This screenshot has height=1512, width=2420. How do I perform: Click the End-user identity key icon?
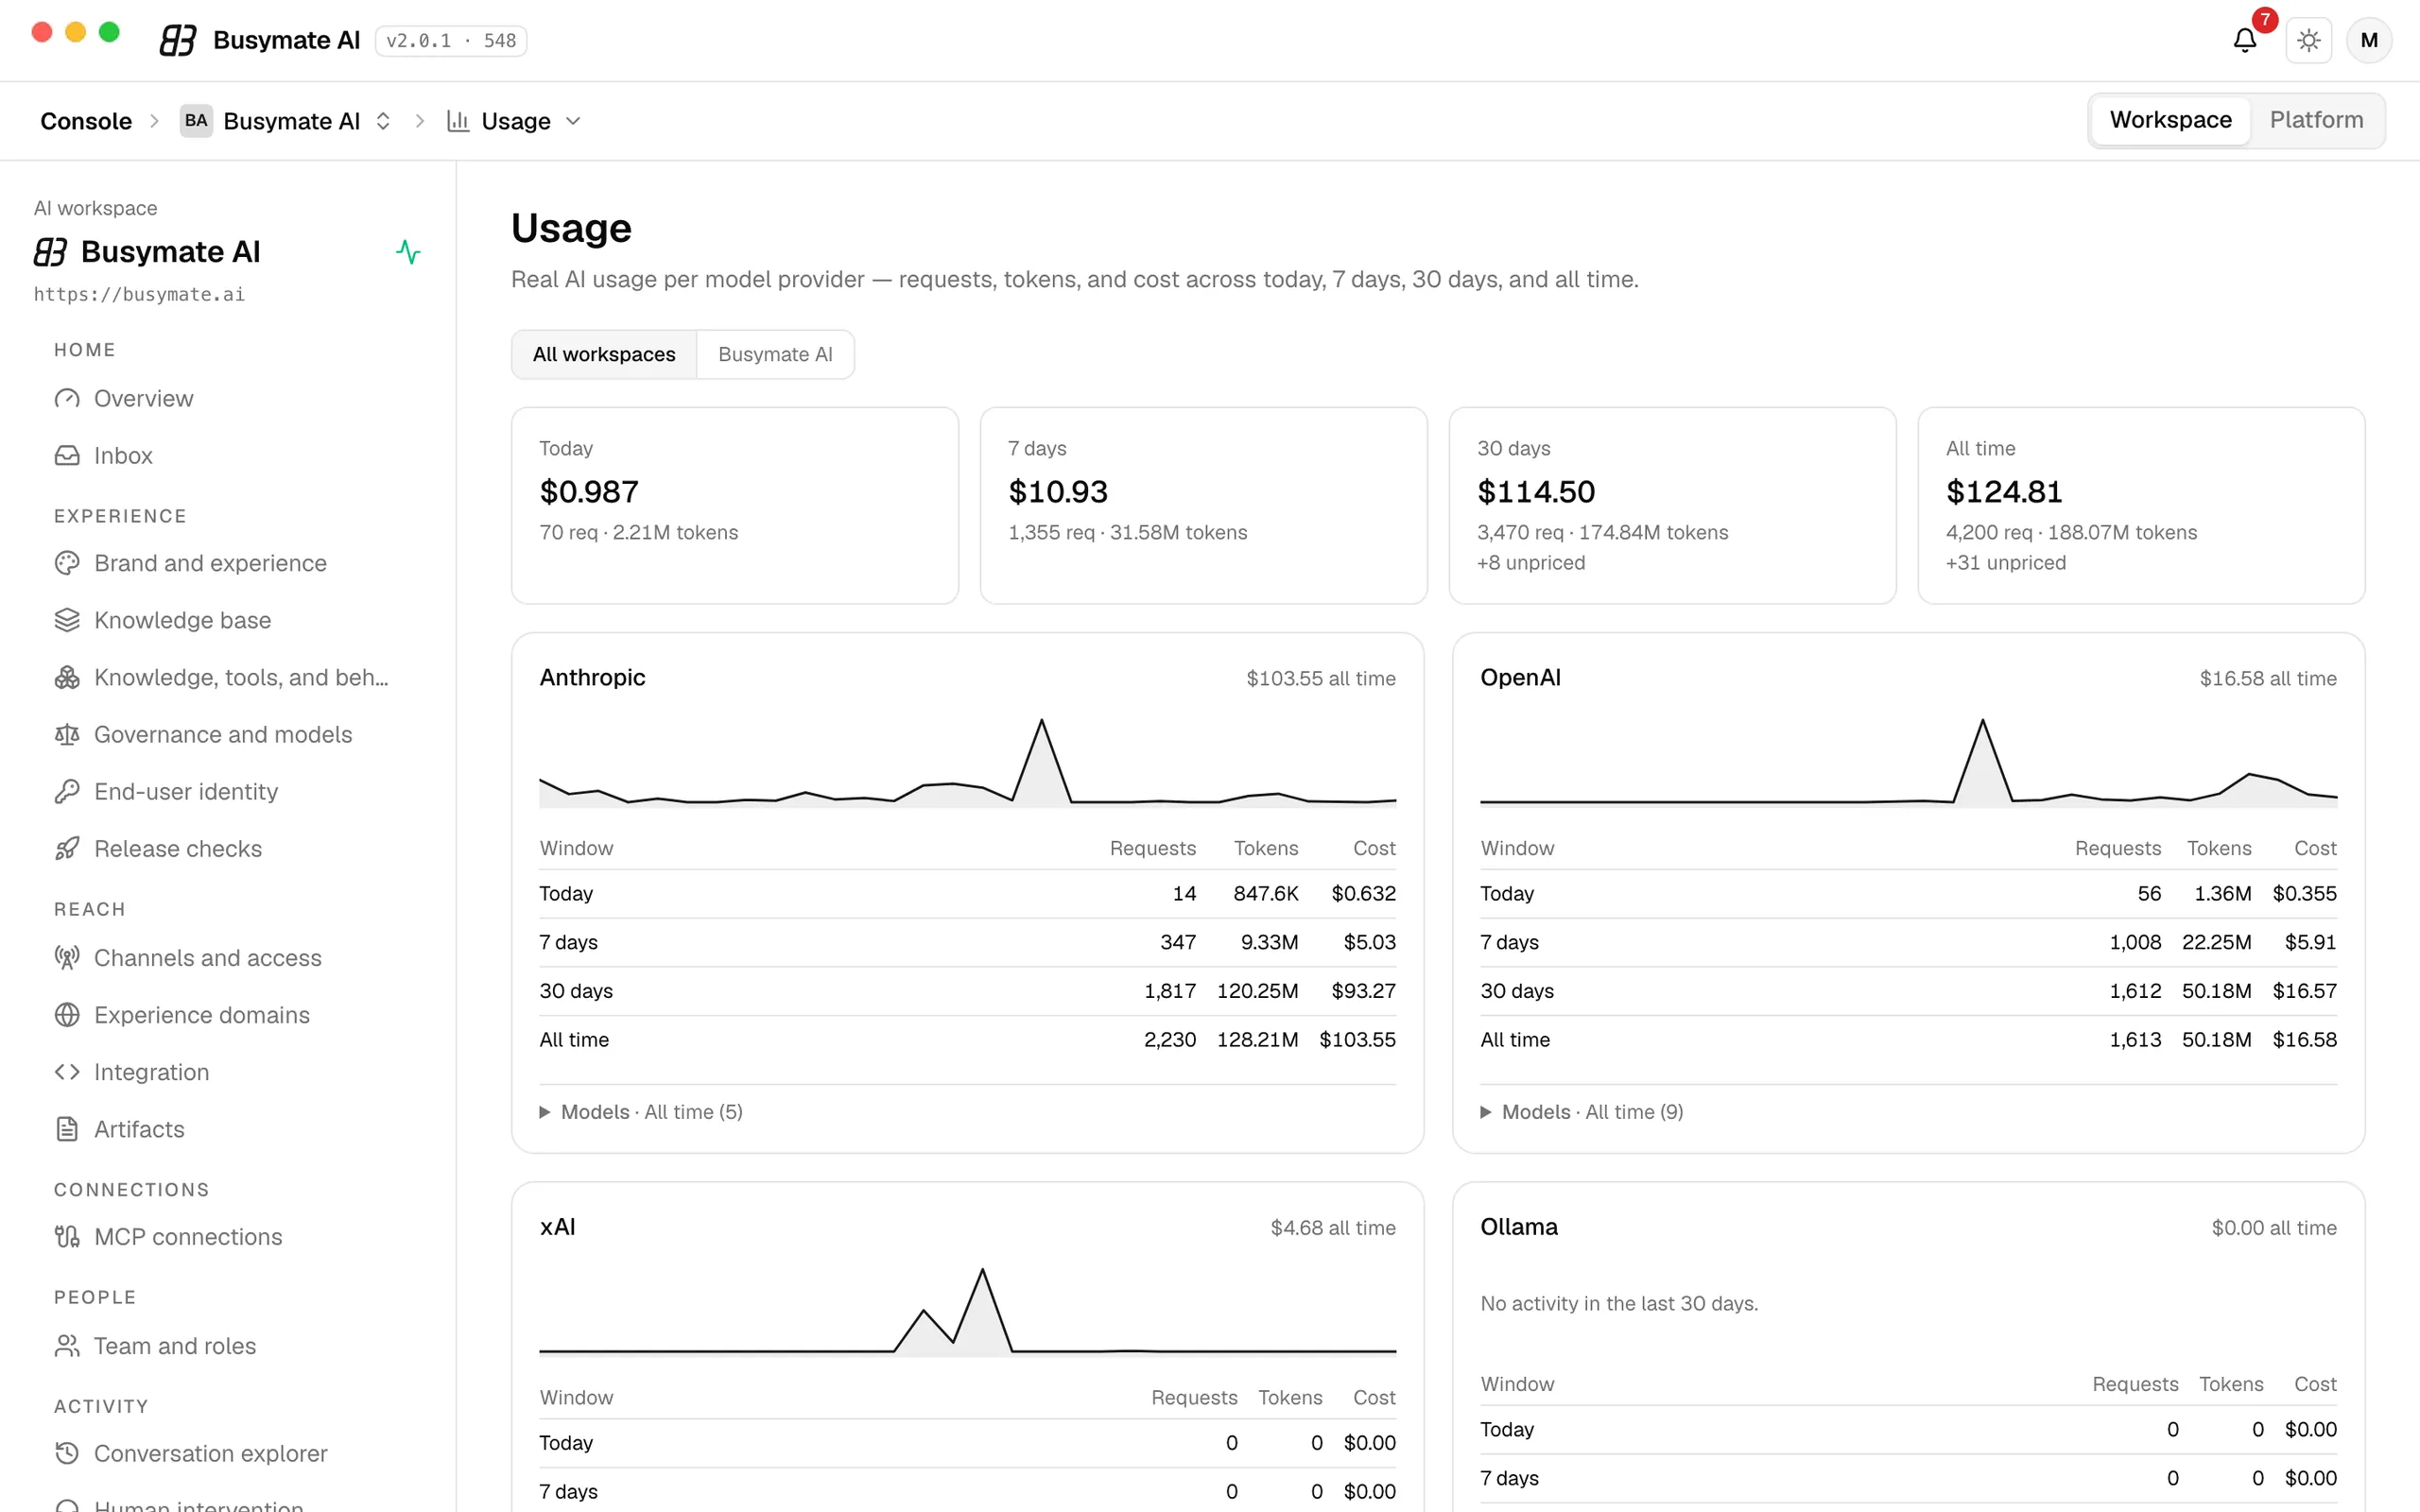67,791
